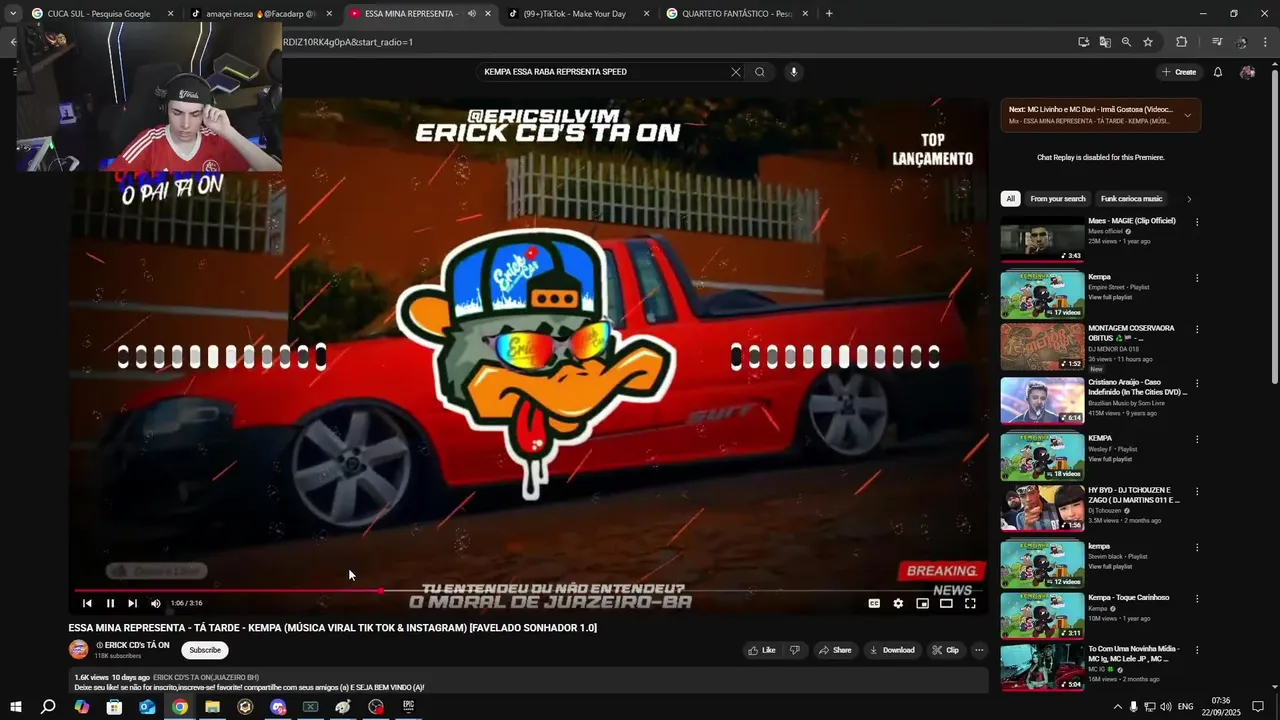Open Windows taskbar search
Screen dimensions: 1280x720
47,707
